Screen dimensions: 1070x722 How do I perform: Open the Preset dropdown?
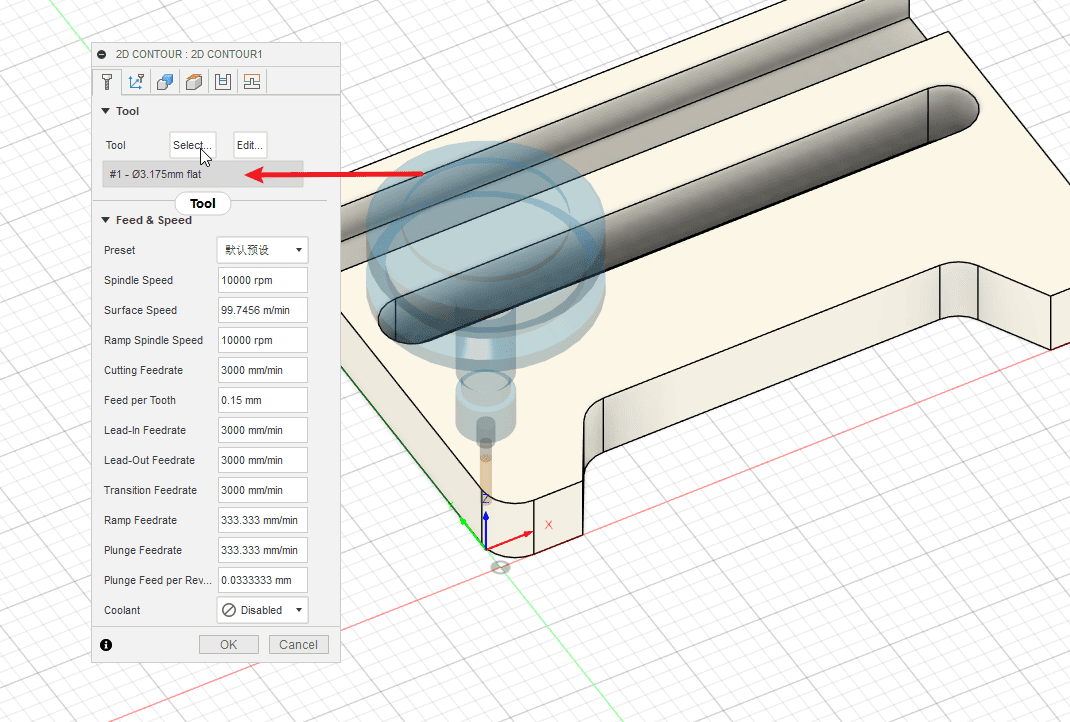pos(262,250)
